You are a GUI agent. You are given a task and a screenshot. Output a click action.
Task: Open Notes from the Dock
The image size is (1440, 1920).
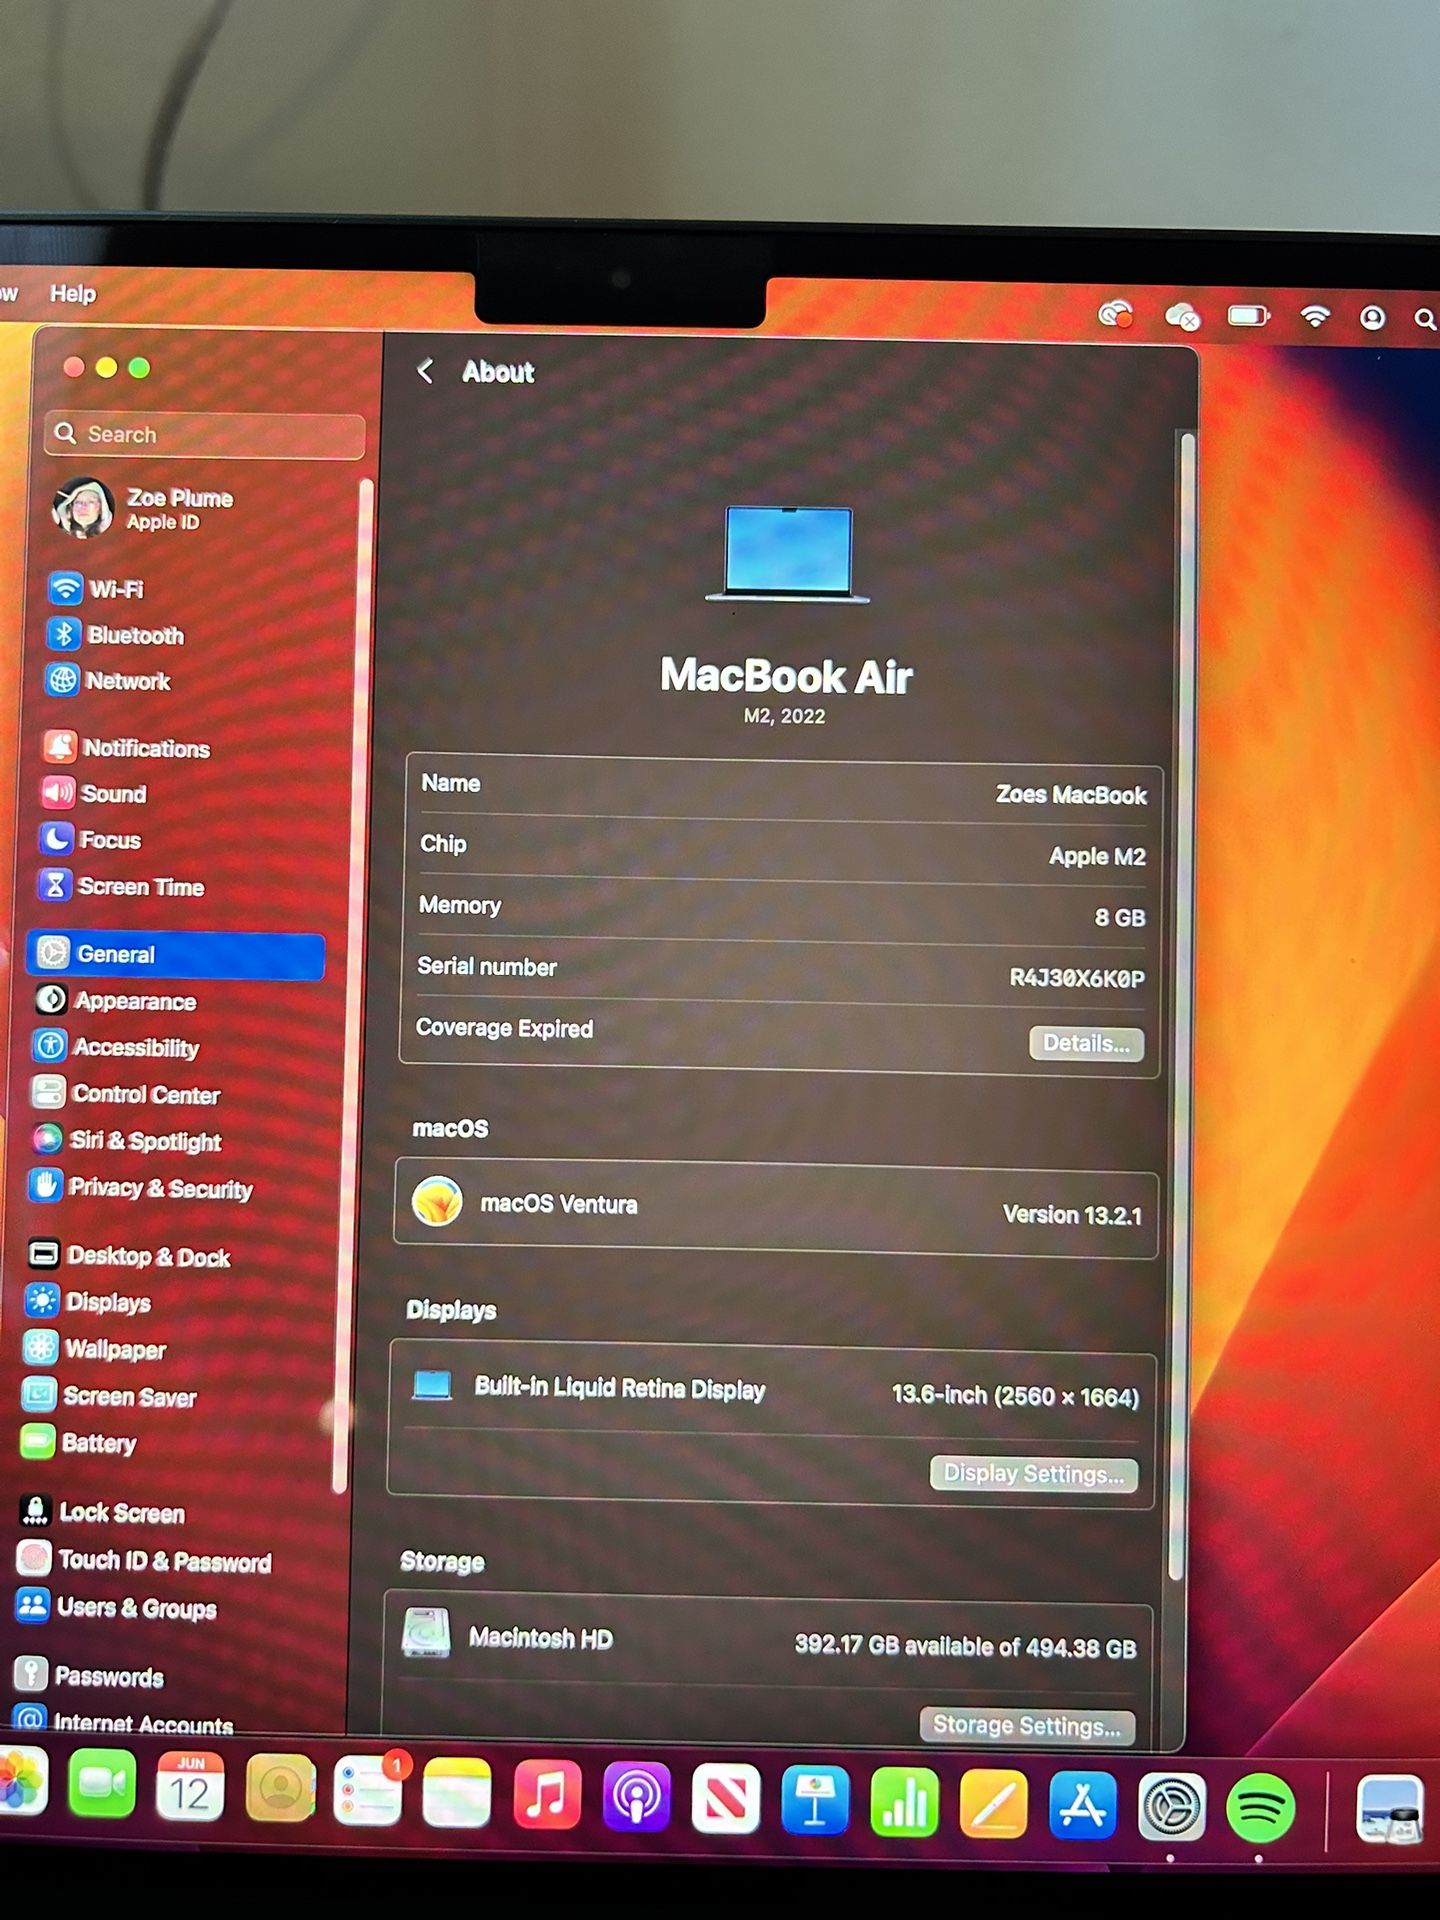point(457,1792)
